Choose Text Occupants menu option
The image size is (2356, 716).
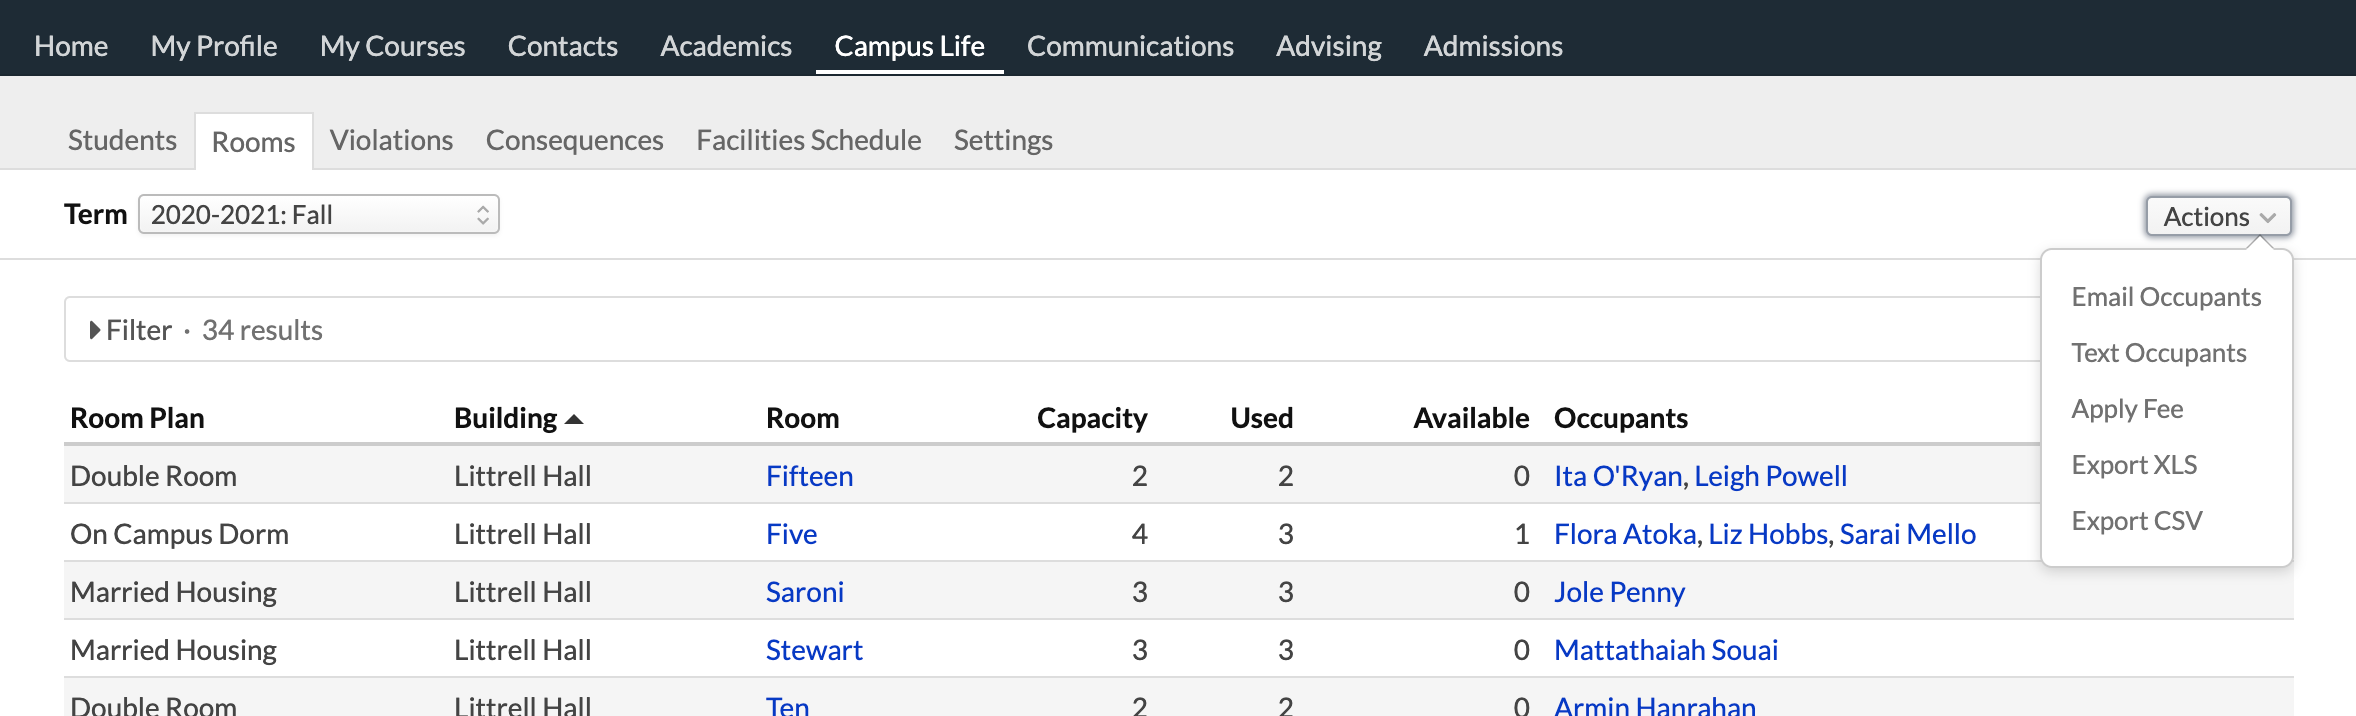[2158, 353]
